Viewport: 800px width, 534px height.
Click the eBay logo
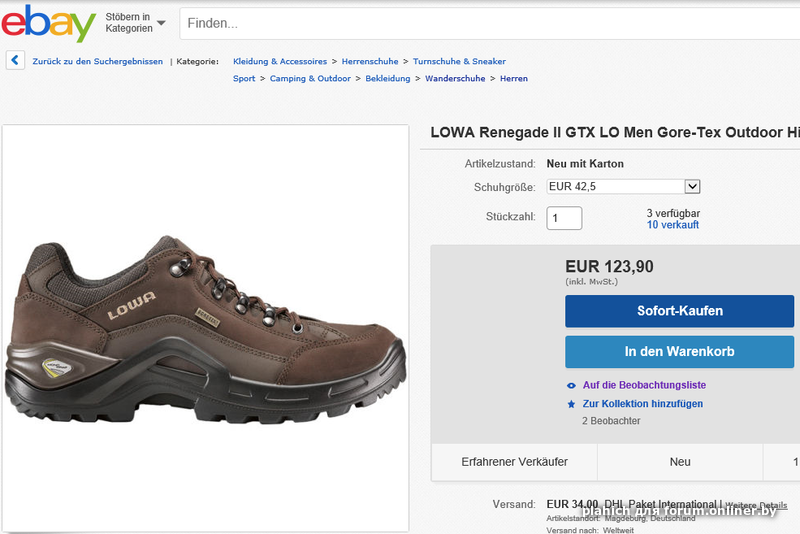click(48, 23)
